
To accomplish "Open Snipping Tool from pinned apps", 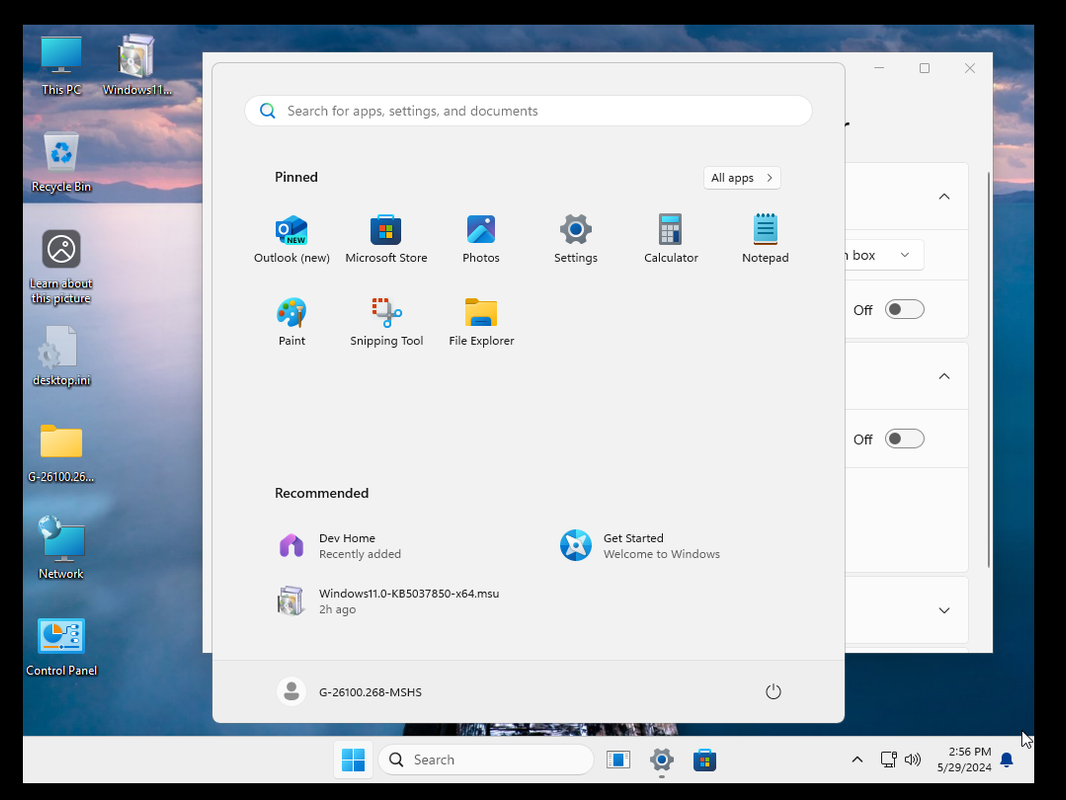I will click(386, 322).
